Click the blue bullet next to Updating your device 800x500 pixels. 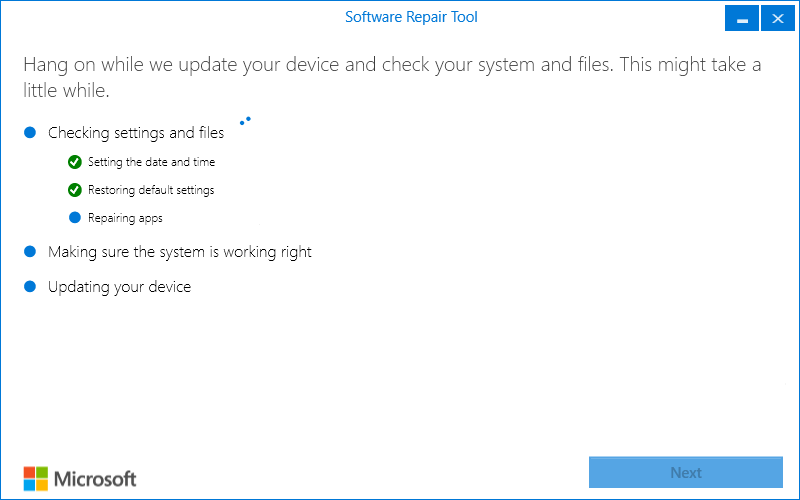click(30, 287)
